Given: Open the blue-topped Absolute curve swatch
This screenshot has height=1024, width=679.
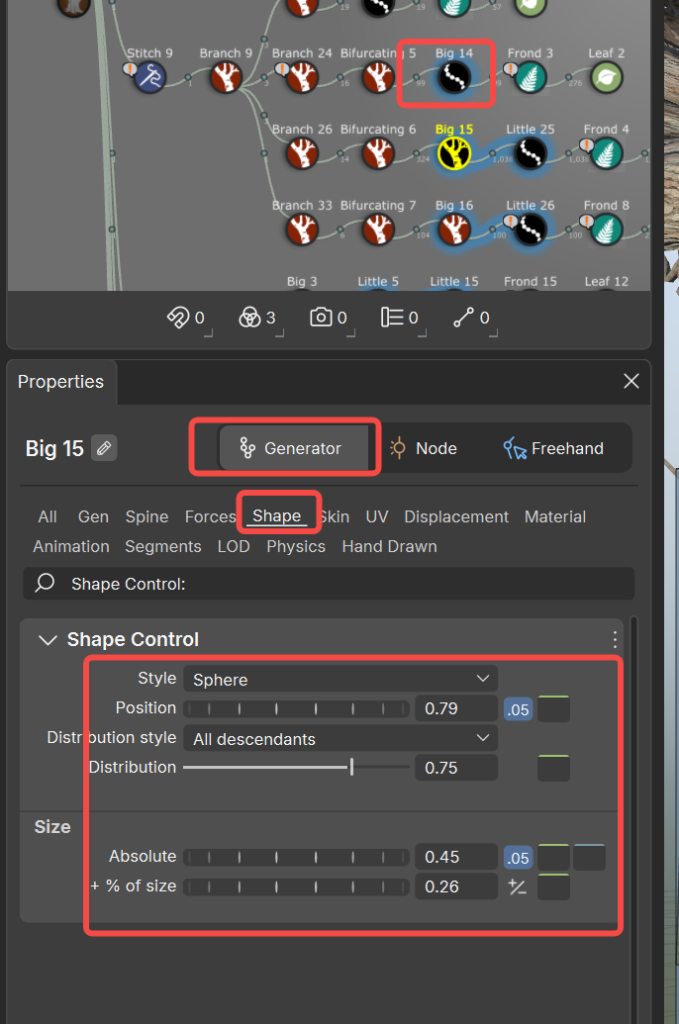Looking at the screenshot, I should point(590,857).
